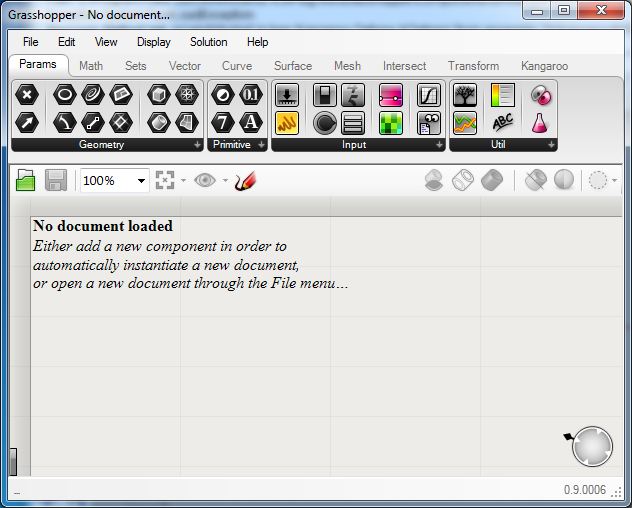Select the Number primitive (0.1 icon)
The height and width of the screenshot is (508, 632).
pos(251,95)
